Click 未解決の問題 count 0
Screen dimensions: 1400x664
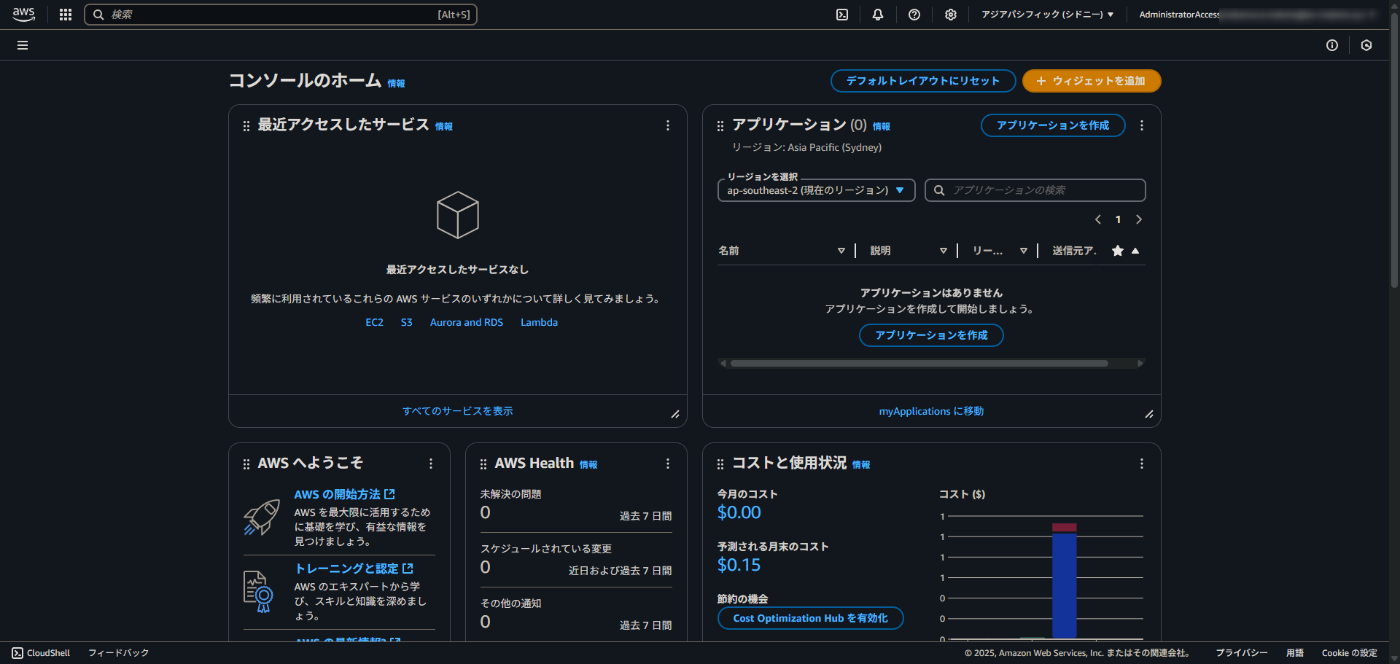pos(485,513)
